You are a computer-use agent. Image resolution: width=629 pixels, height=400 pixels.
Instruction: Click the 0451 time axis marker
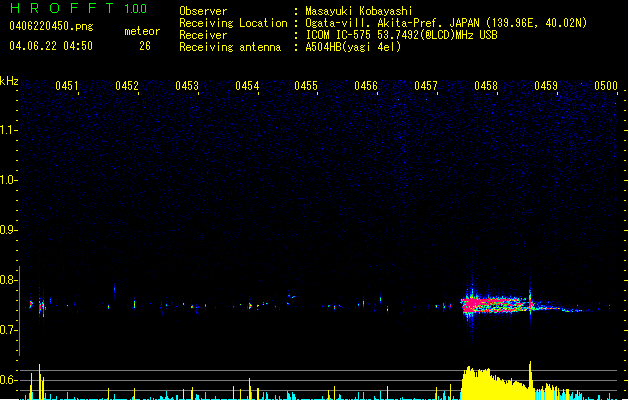67,87
